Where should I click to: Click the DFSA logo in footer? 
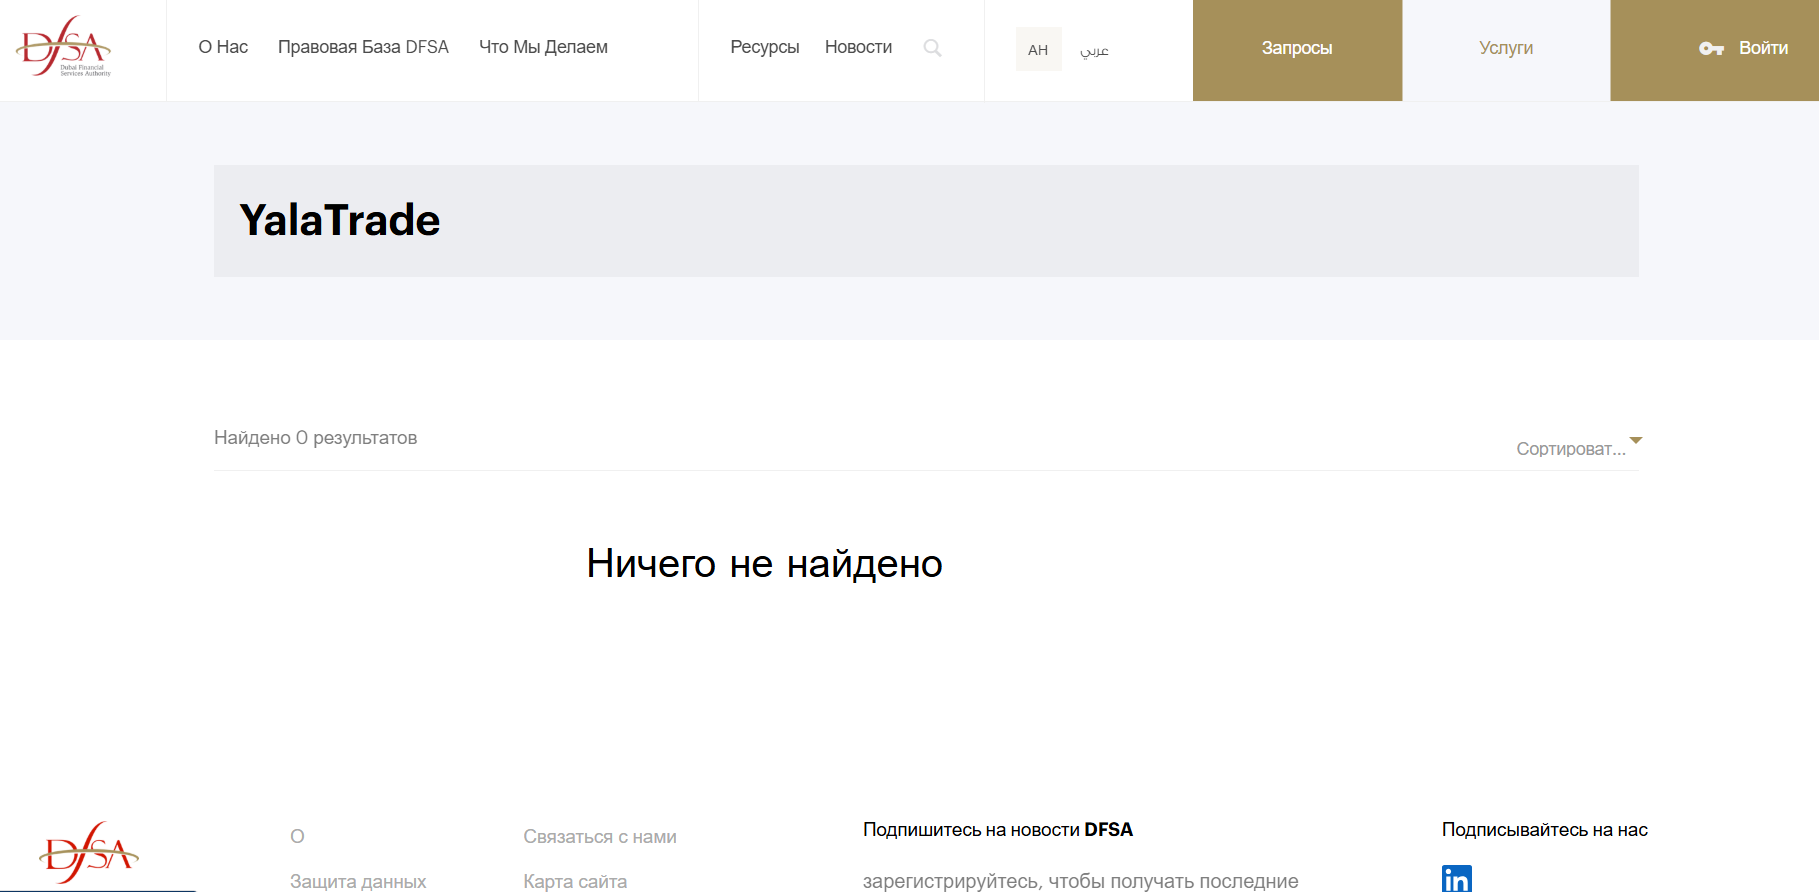[88, 853]
